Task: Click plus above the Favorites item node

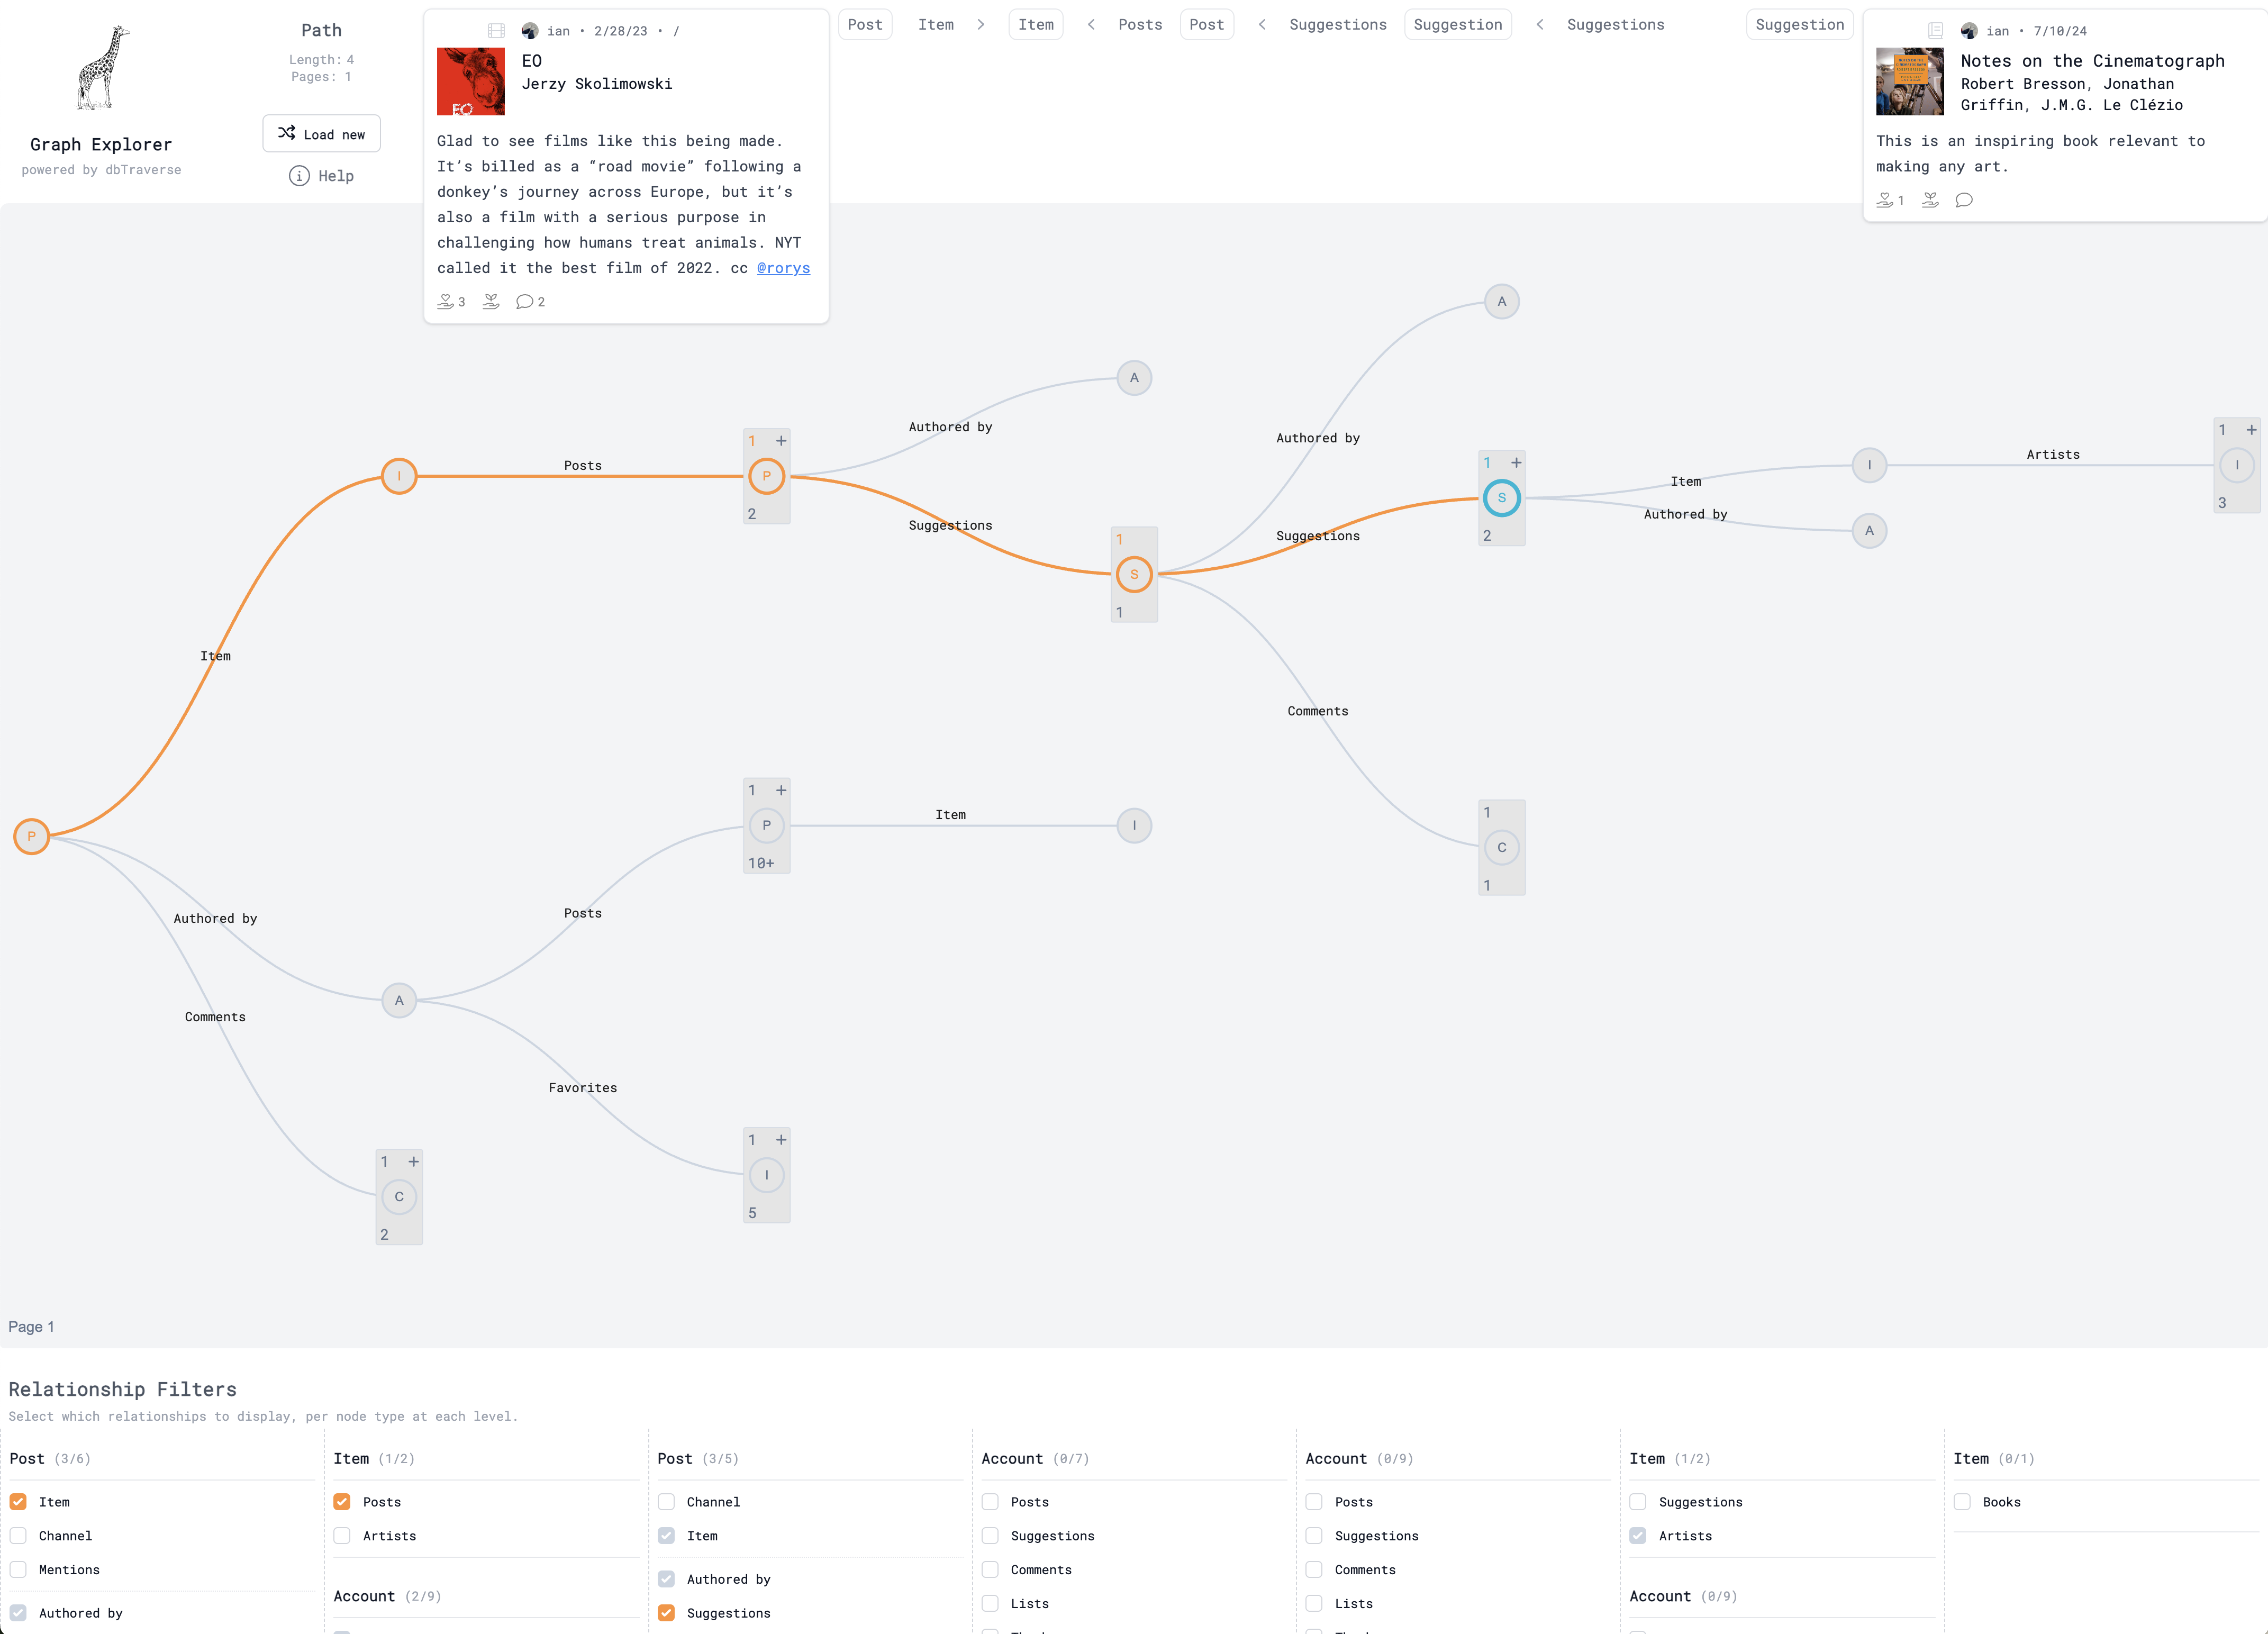Action: pos(781,1140)
